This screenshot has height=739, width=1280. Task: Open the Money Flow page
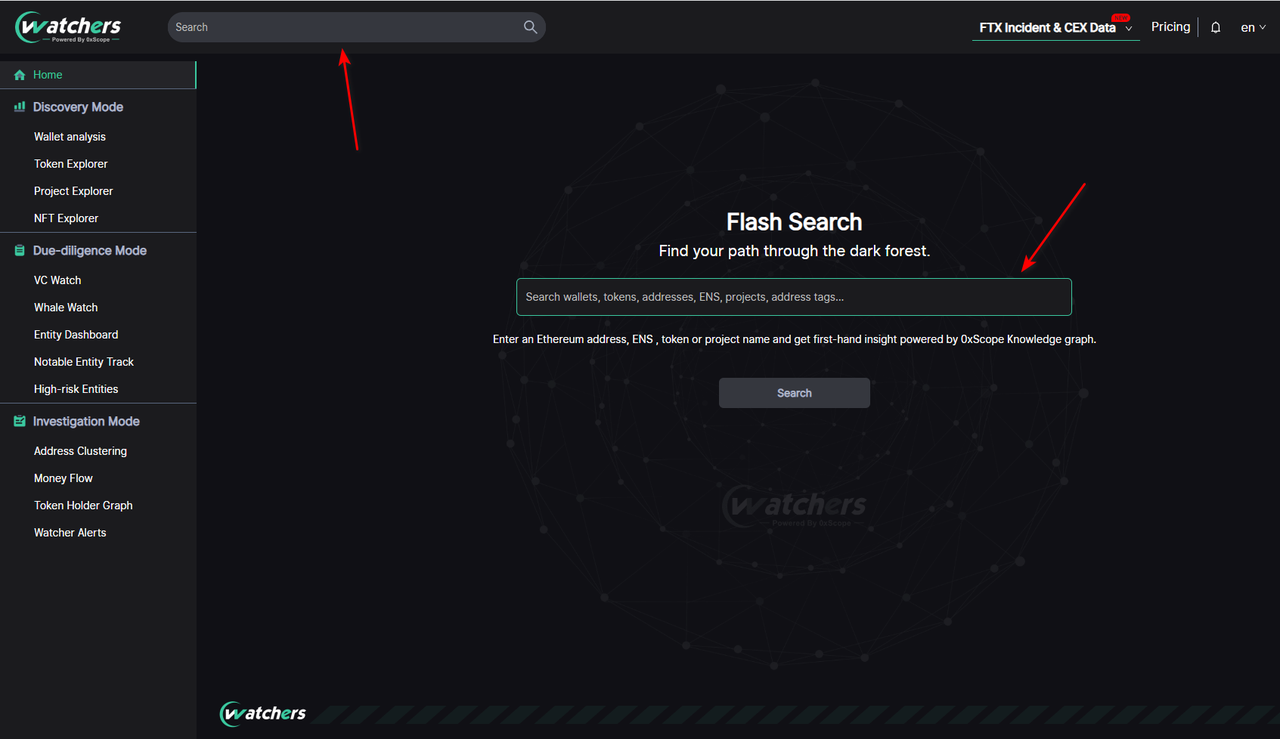click(63, 479)
